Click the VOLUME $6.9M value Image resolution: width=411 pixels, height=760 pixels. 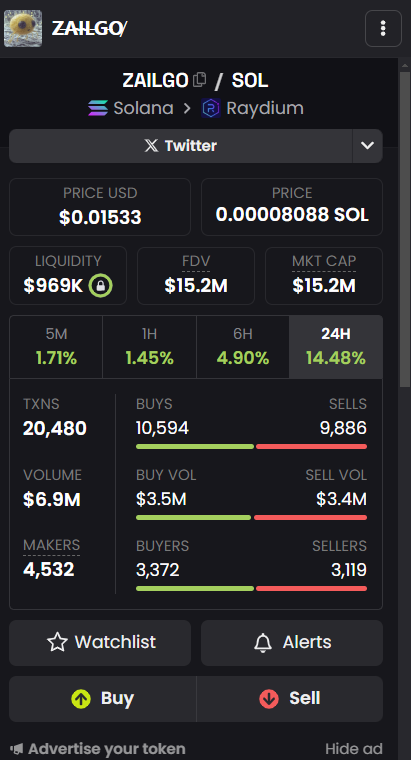[x=52, y=500]
